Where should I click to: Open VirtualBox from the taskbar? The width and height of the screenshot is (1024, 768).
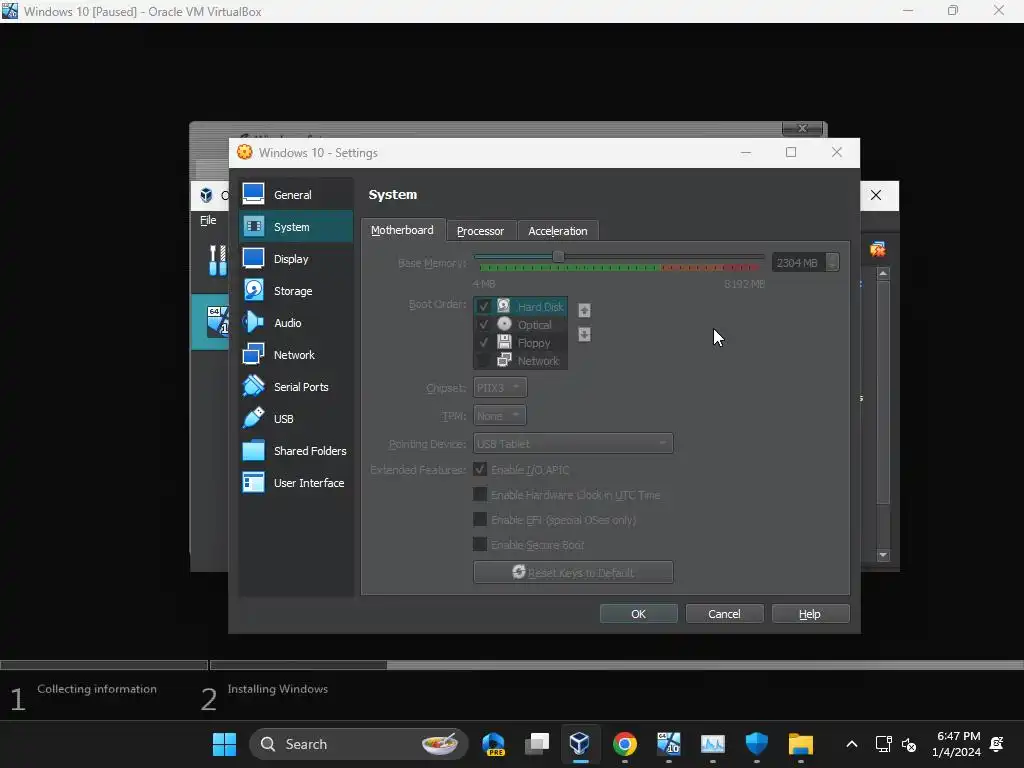[579, 744]
